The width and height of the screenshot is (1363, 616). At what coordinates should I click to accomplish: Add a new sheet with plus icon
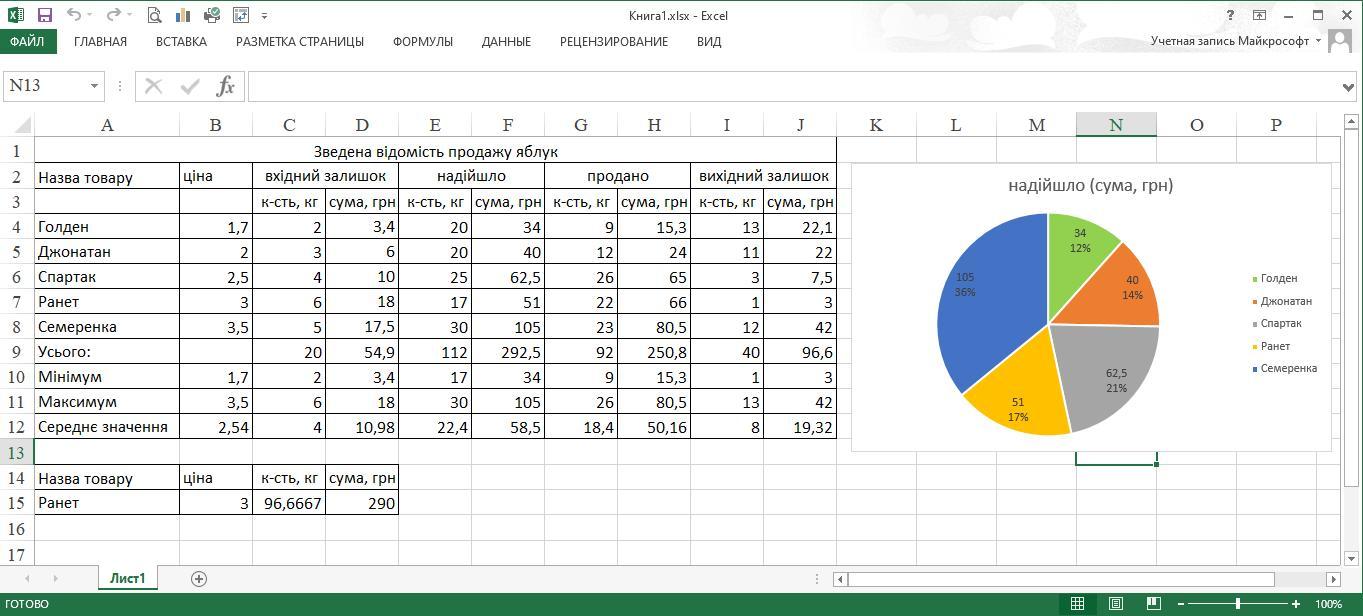[x=199, y=578]
